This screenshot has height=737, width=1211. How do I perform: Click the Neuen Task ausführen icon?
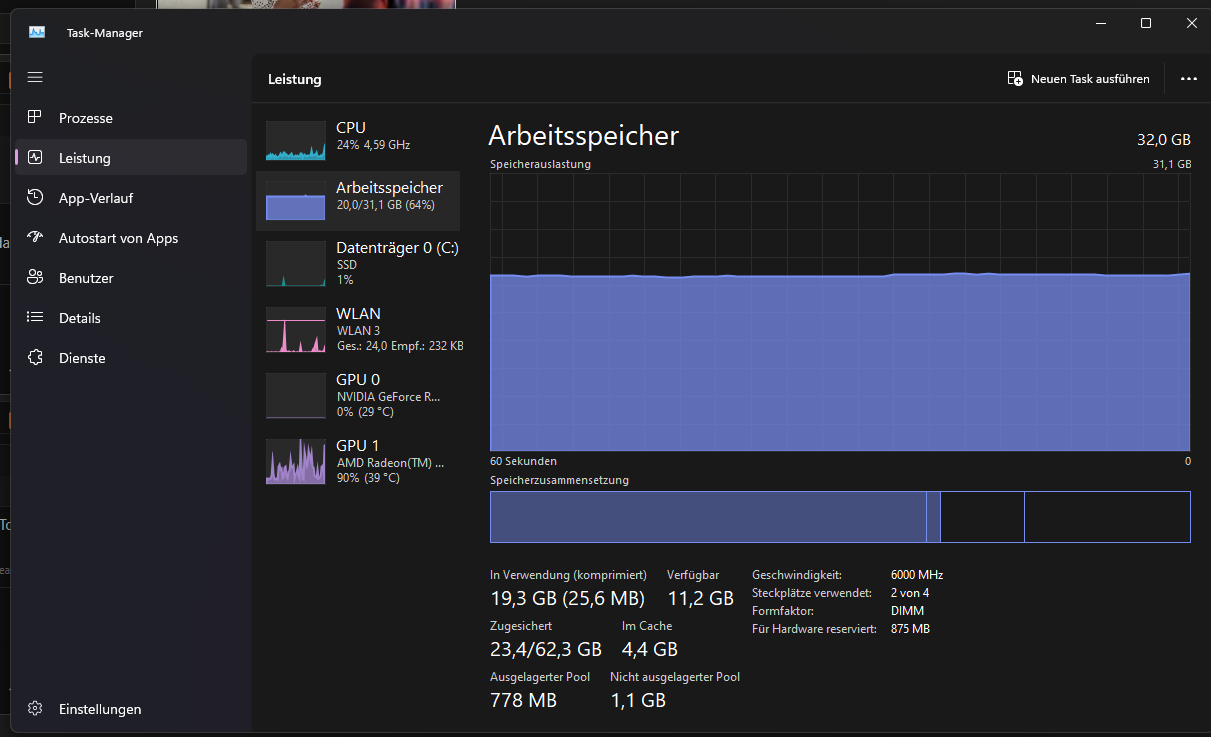point(1015,78)
